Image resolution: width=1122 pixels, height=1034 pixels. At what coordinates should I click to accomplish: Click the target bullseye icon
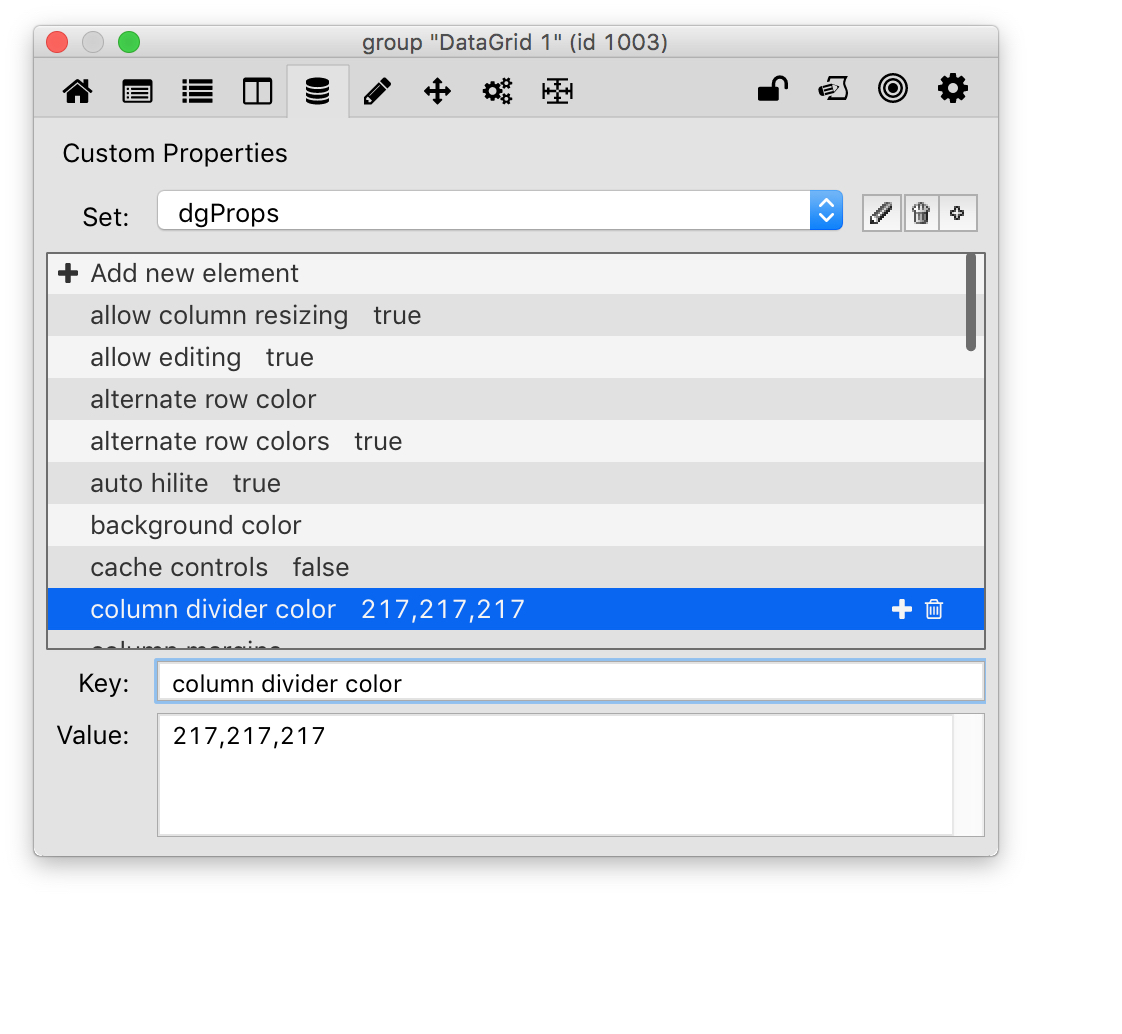(892, 90)
